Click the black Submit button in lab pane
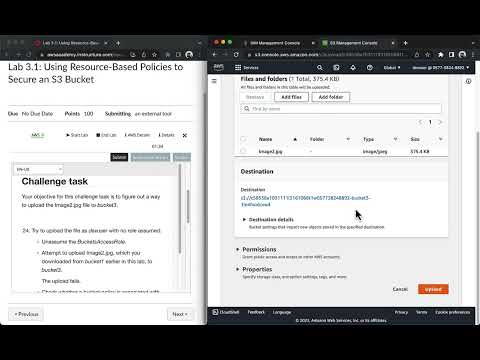Screen dimensions: 480x360 (119, 157)
